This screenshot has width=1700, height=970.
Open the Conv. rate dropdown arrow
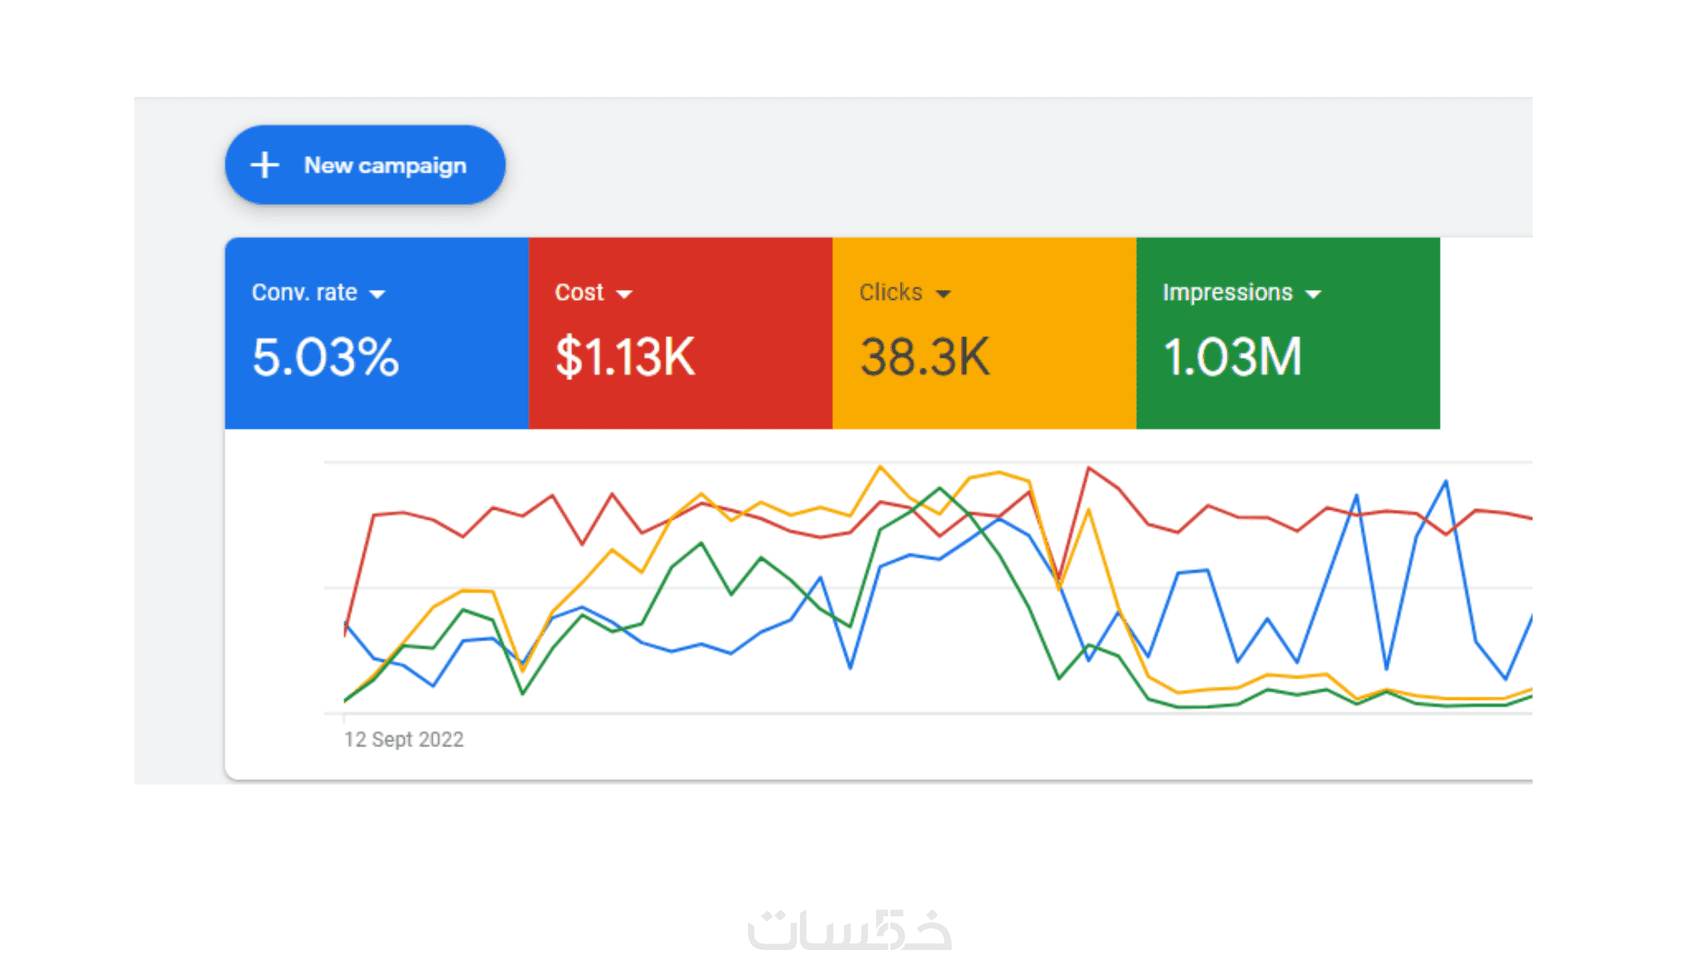point(377,294)
